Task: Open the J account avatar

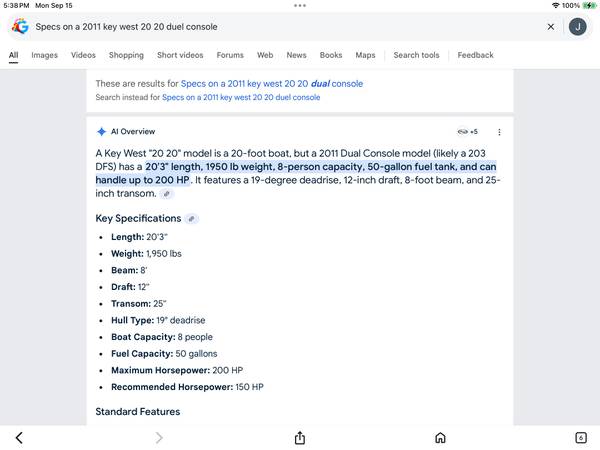Action: (x=577, y=27)
